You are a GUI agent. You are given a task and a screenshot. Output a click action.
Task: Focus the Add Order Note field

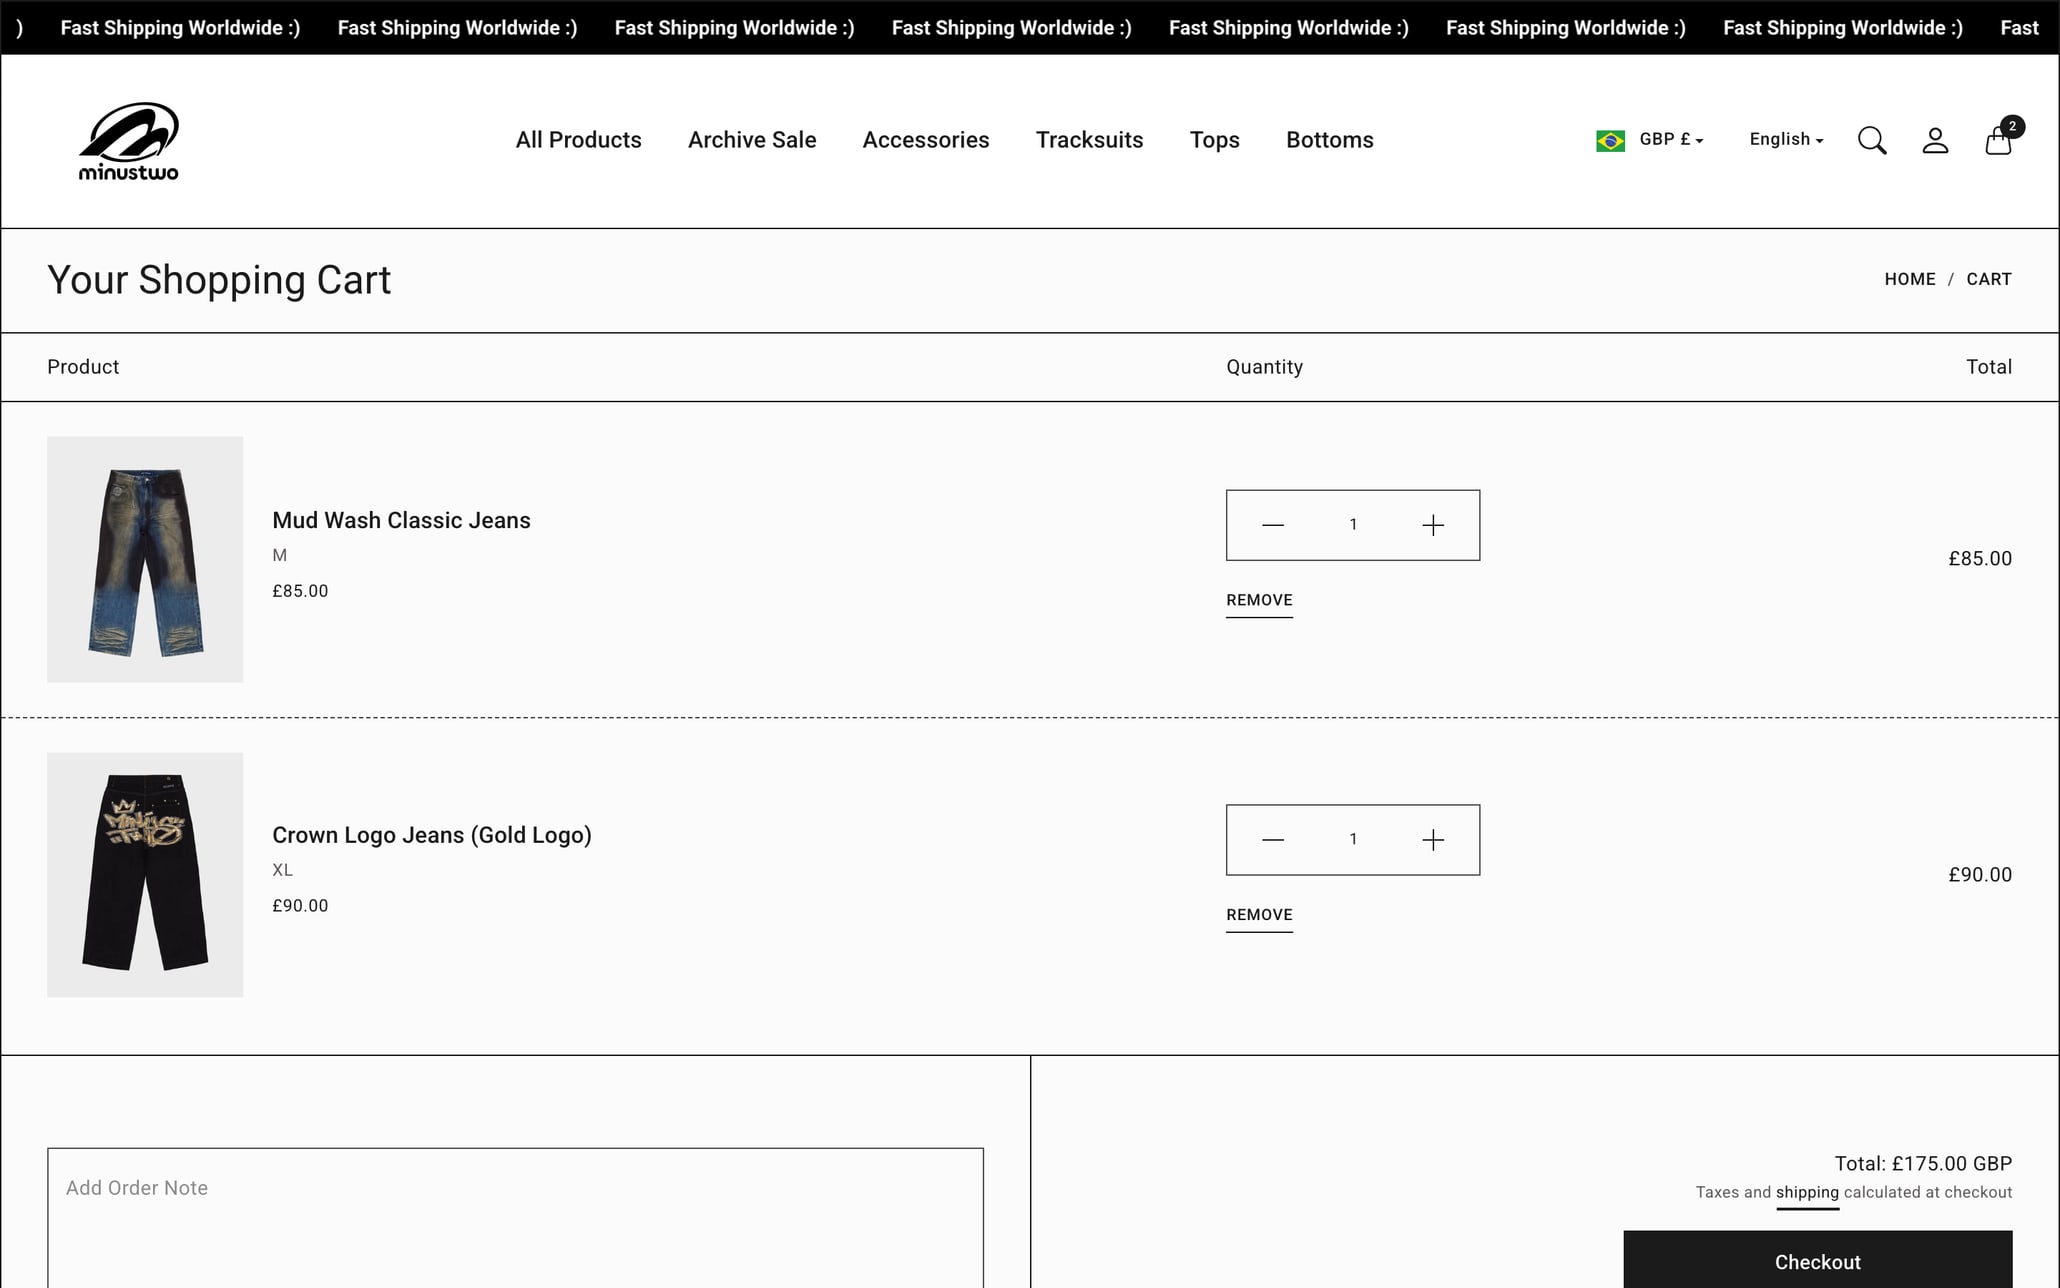[515, 1217]
